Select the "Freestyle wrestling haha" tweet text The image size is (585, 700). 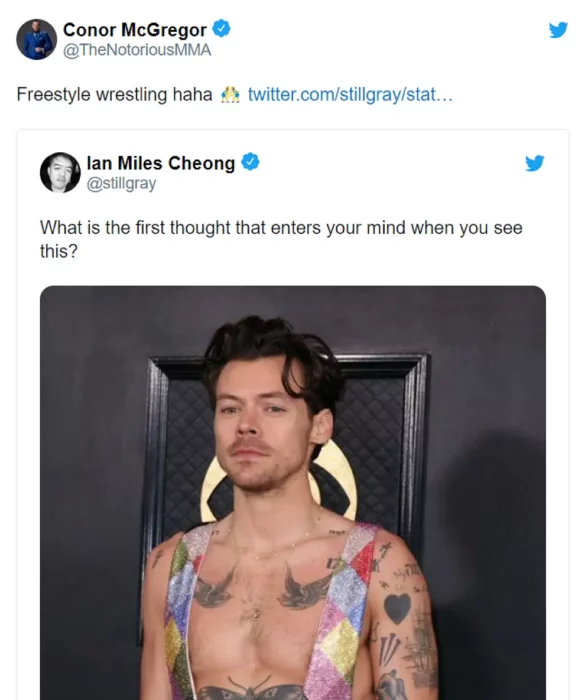pos(114,94)
